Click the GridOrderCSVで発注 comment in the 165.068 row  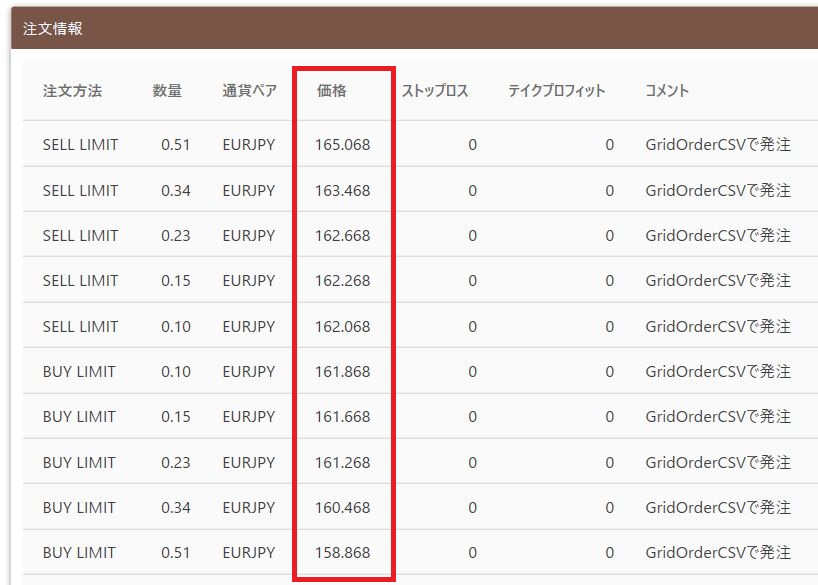(x=718, y=145)
